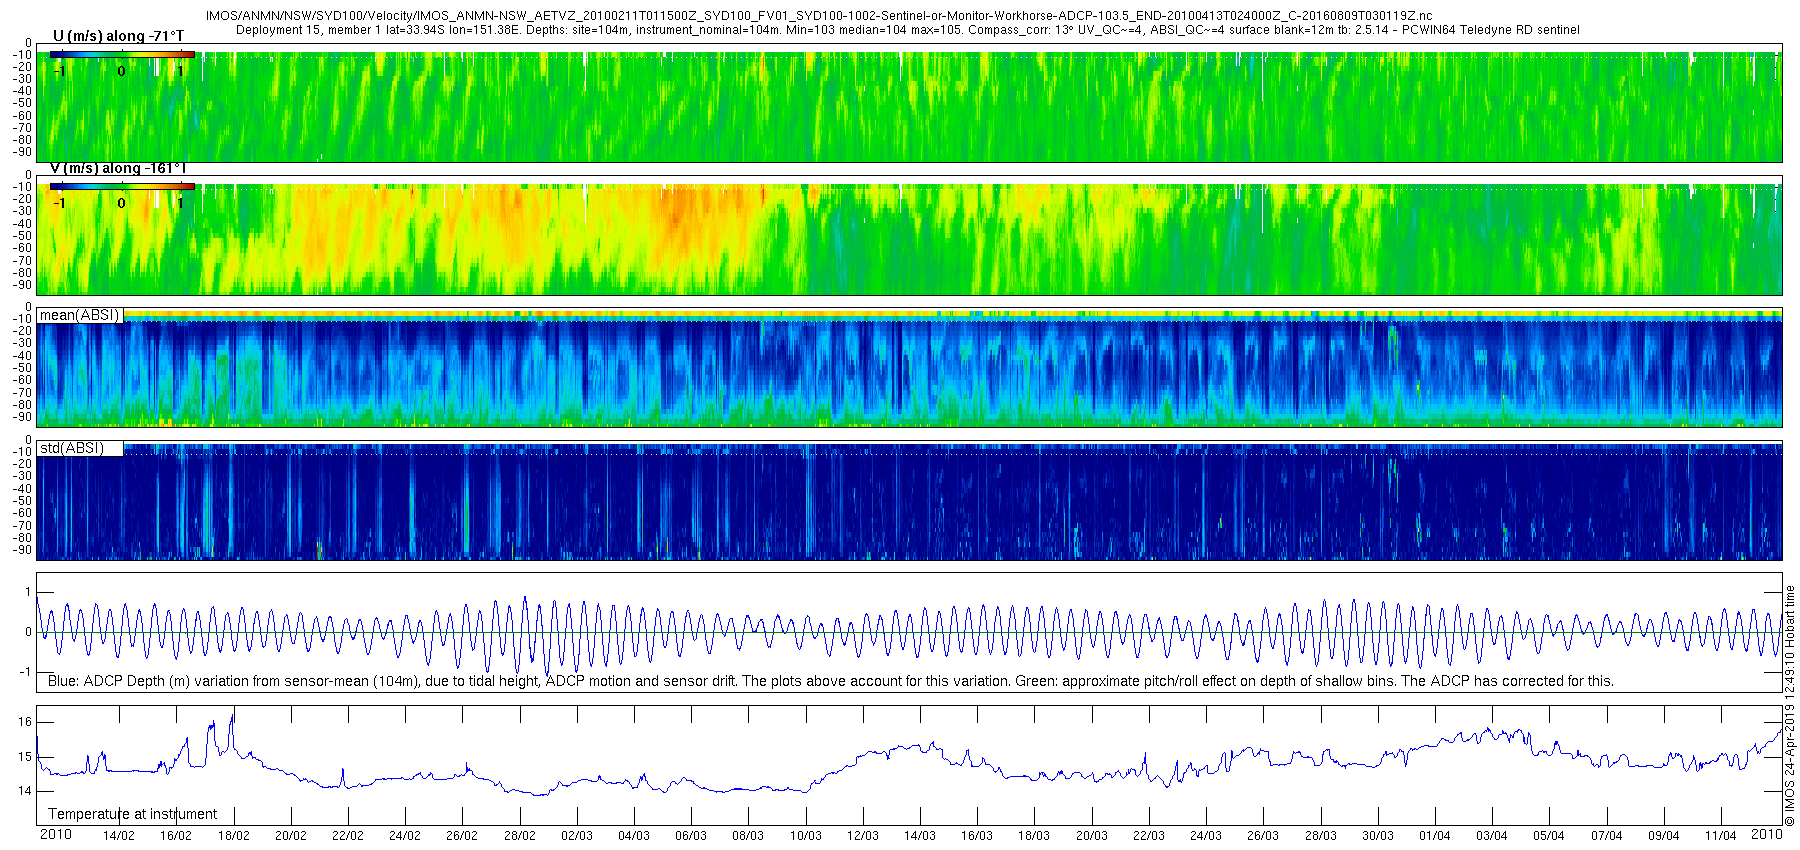Select the 'U (m/s) along -71°T' panel title
Viewport: 1800px width, 850px height.
(x=118, y=36)
